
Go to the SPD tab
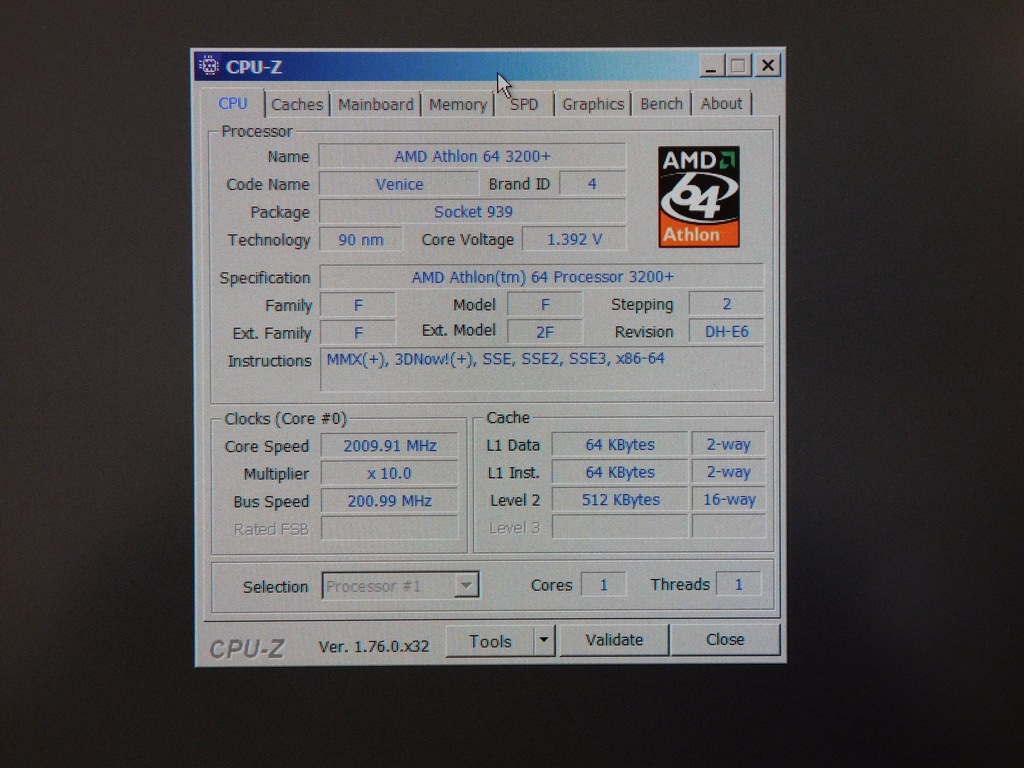(524, 104)
